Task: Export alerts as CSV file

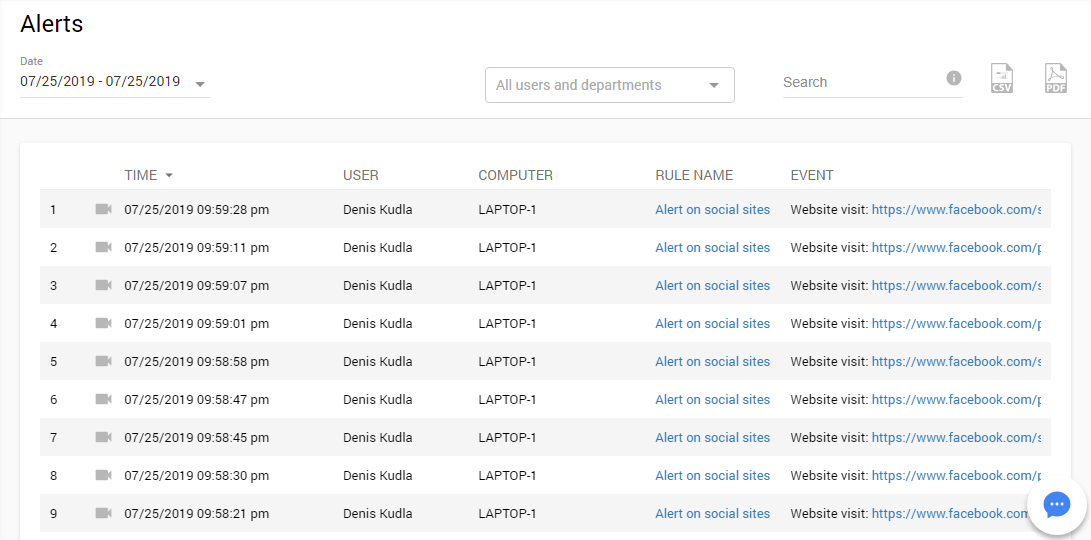Action: pos(1001,79)
